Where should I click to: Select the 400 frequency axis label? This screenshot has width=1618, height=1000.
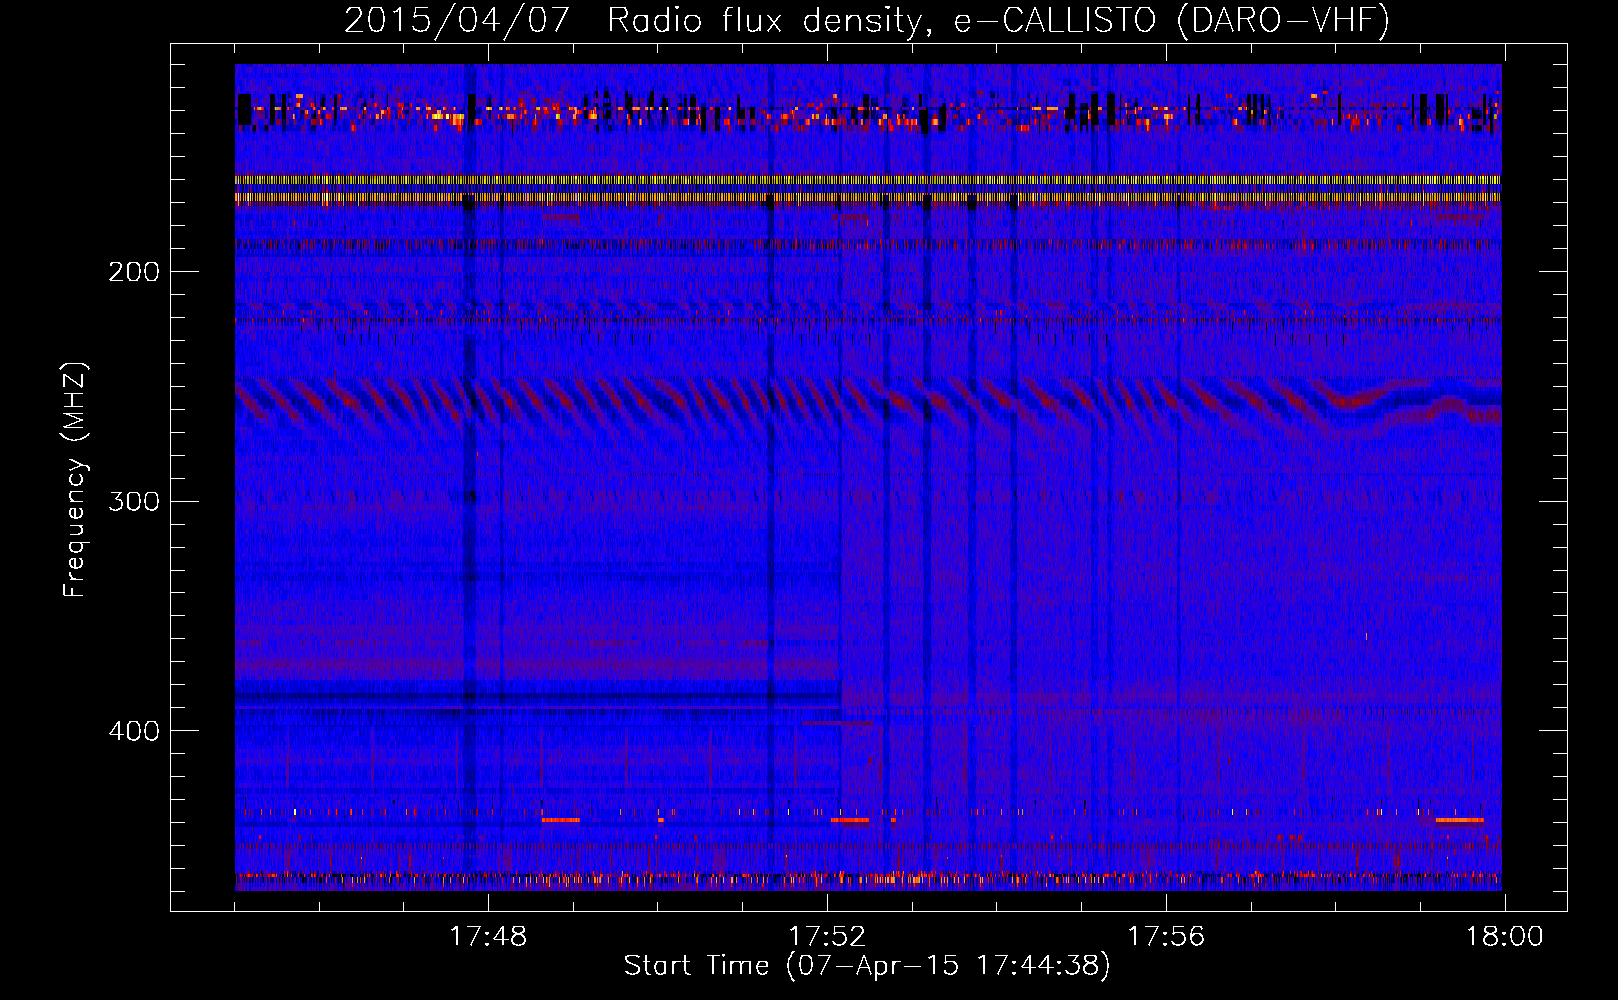[133, 731]
